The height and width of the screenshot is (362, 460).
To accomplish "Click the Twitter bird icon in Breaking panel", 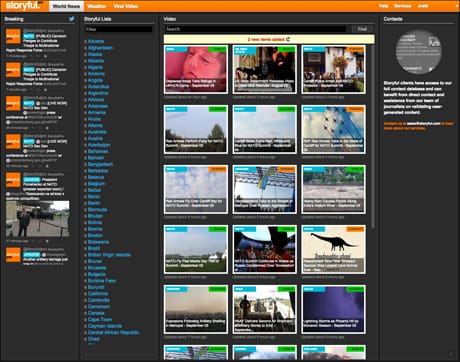I will point(72,19).
